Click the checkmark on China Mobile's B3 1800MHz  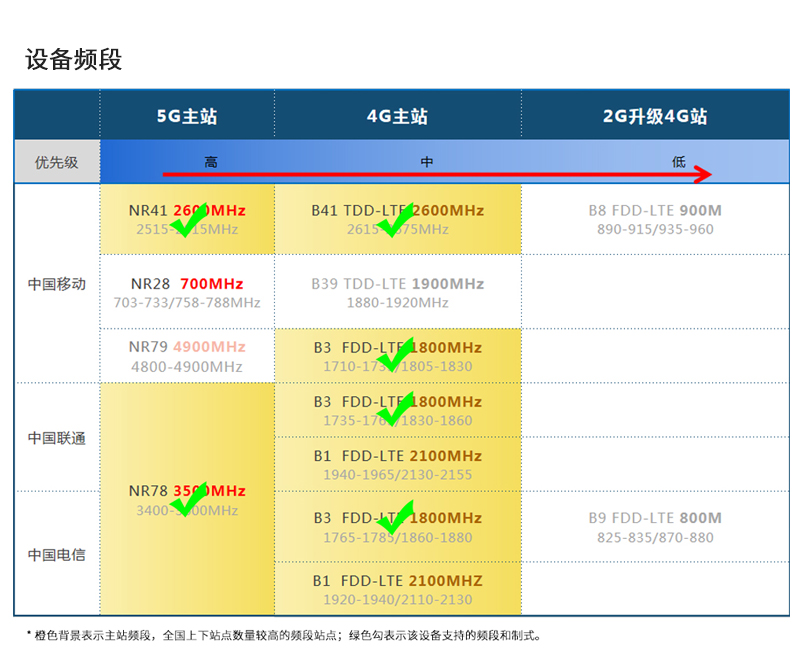pos(393,356)
